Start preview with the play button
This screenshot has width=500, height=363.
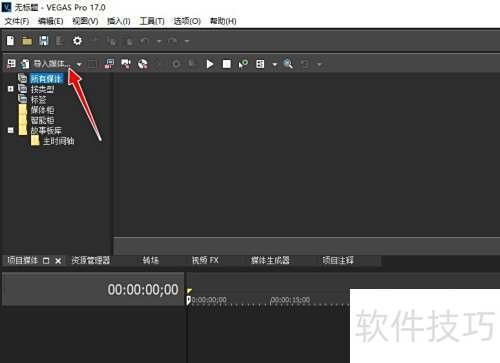[x=210, y=64]
